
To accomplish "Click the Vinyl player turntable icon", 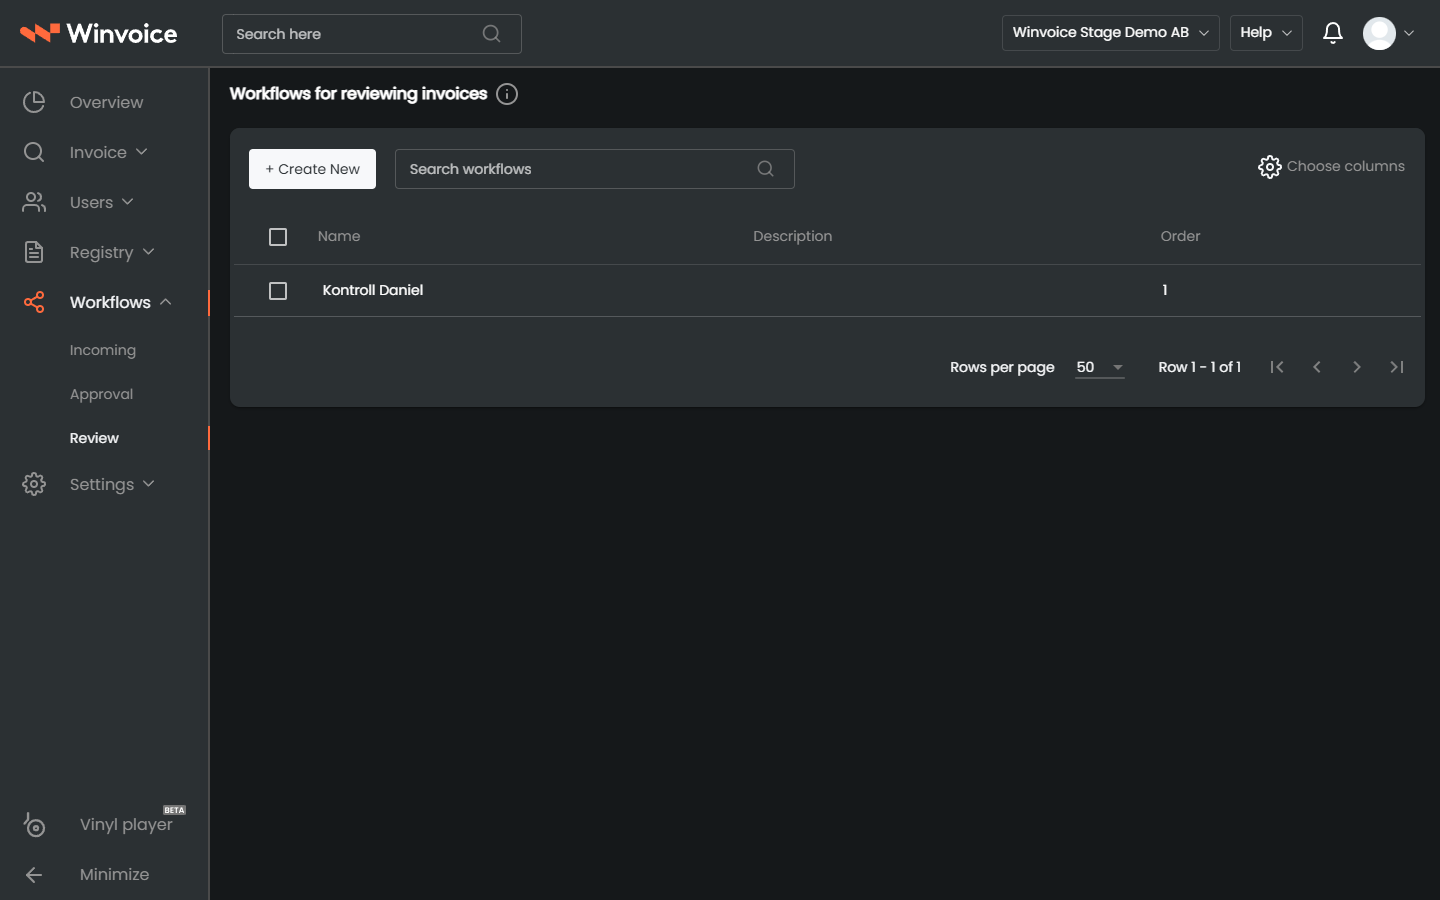I will [x=34, y=824].
